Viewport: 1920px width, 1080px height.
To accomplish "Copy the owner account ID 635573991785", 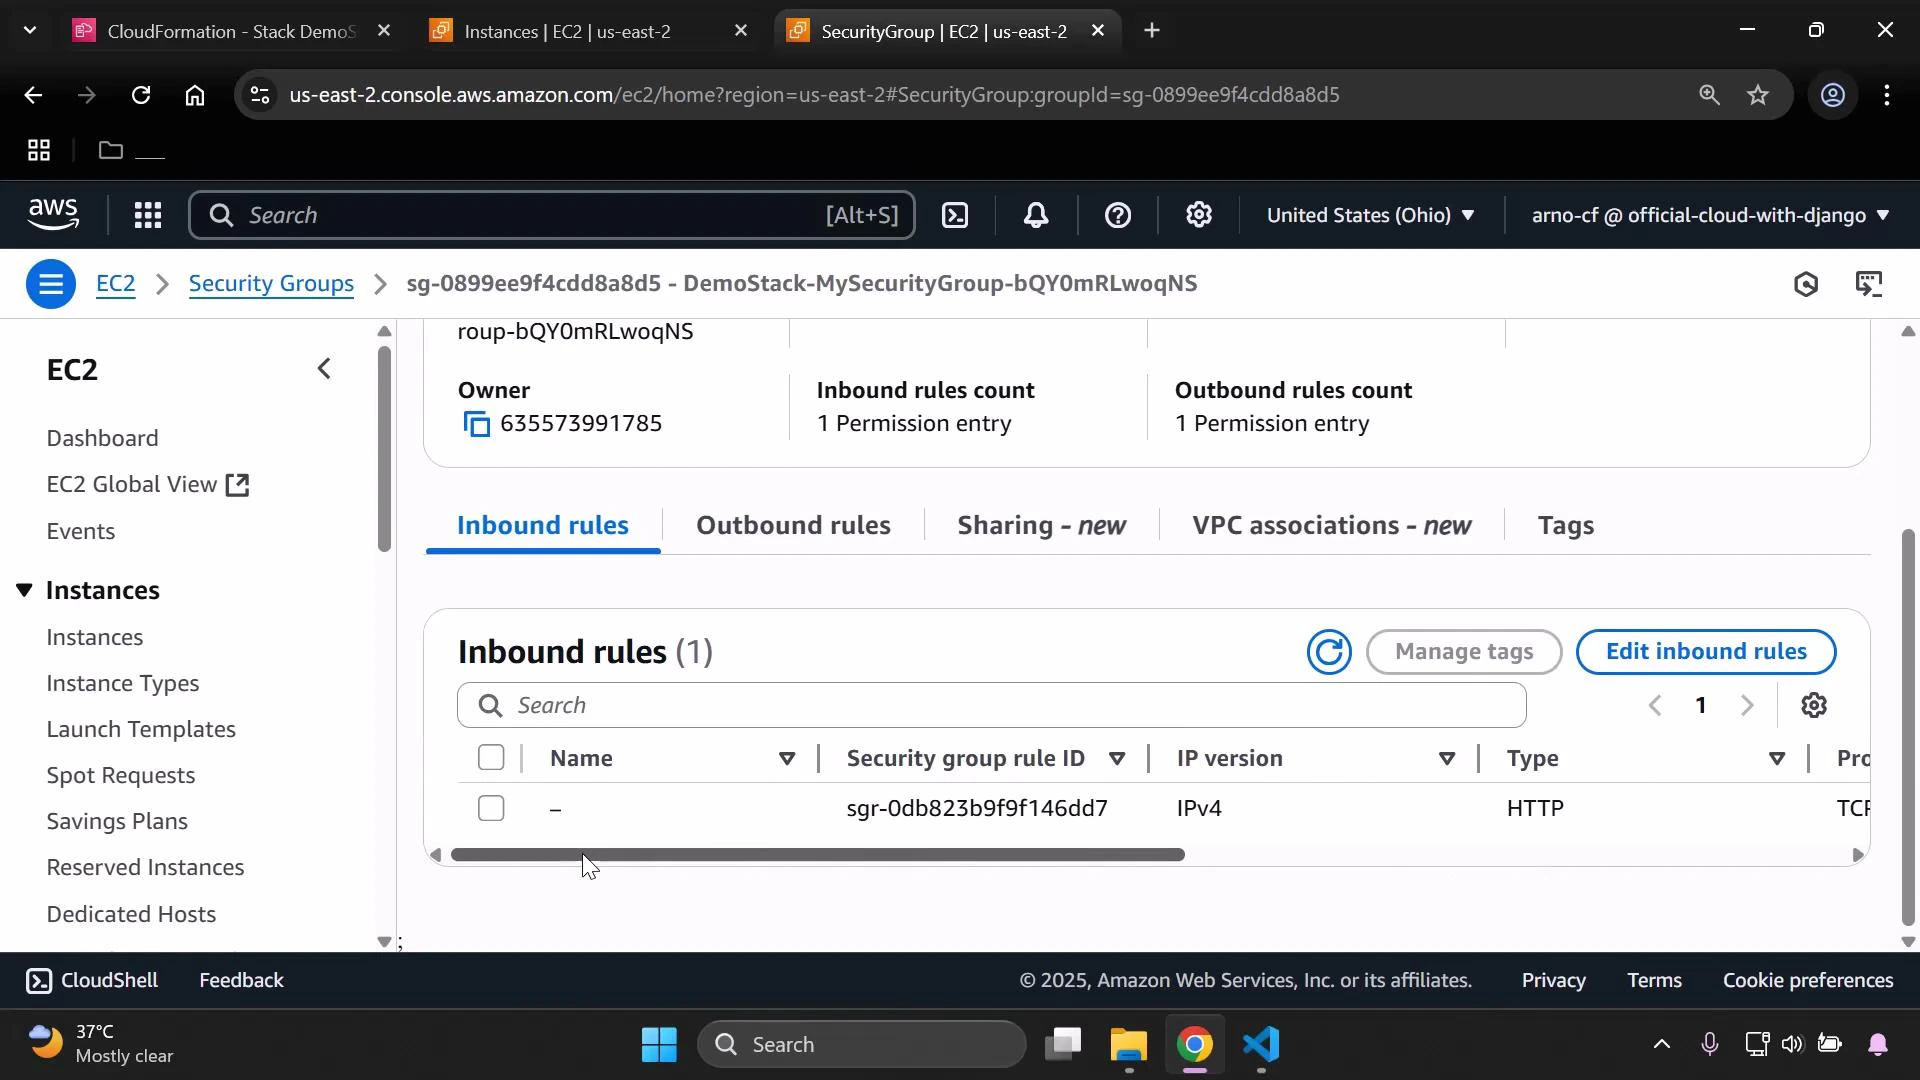I will click(x=477, y=424).
